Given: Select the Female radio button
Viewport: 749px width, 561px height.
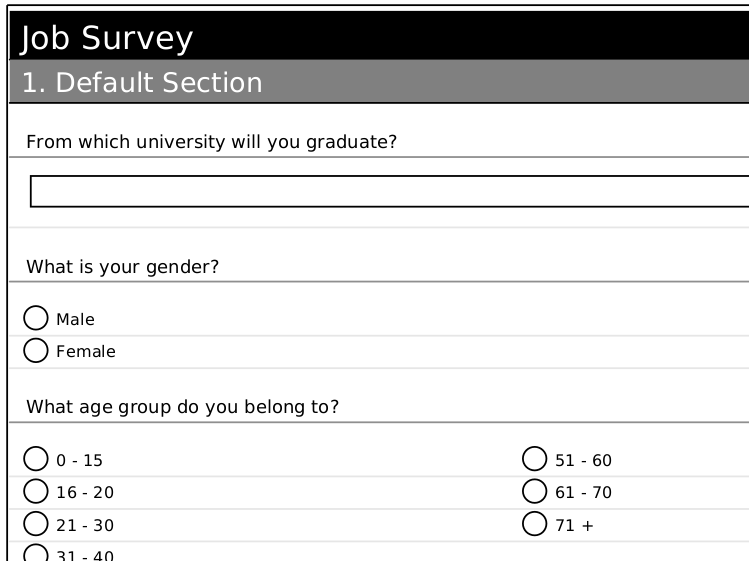Looking at the screenshot, I should [36, 350].
